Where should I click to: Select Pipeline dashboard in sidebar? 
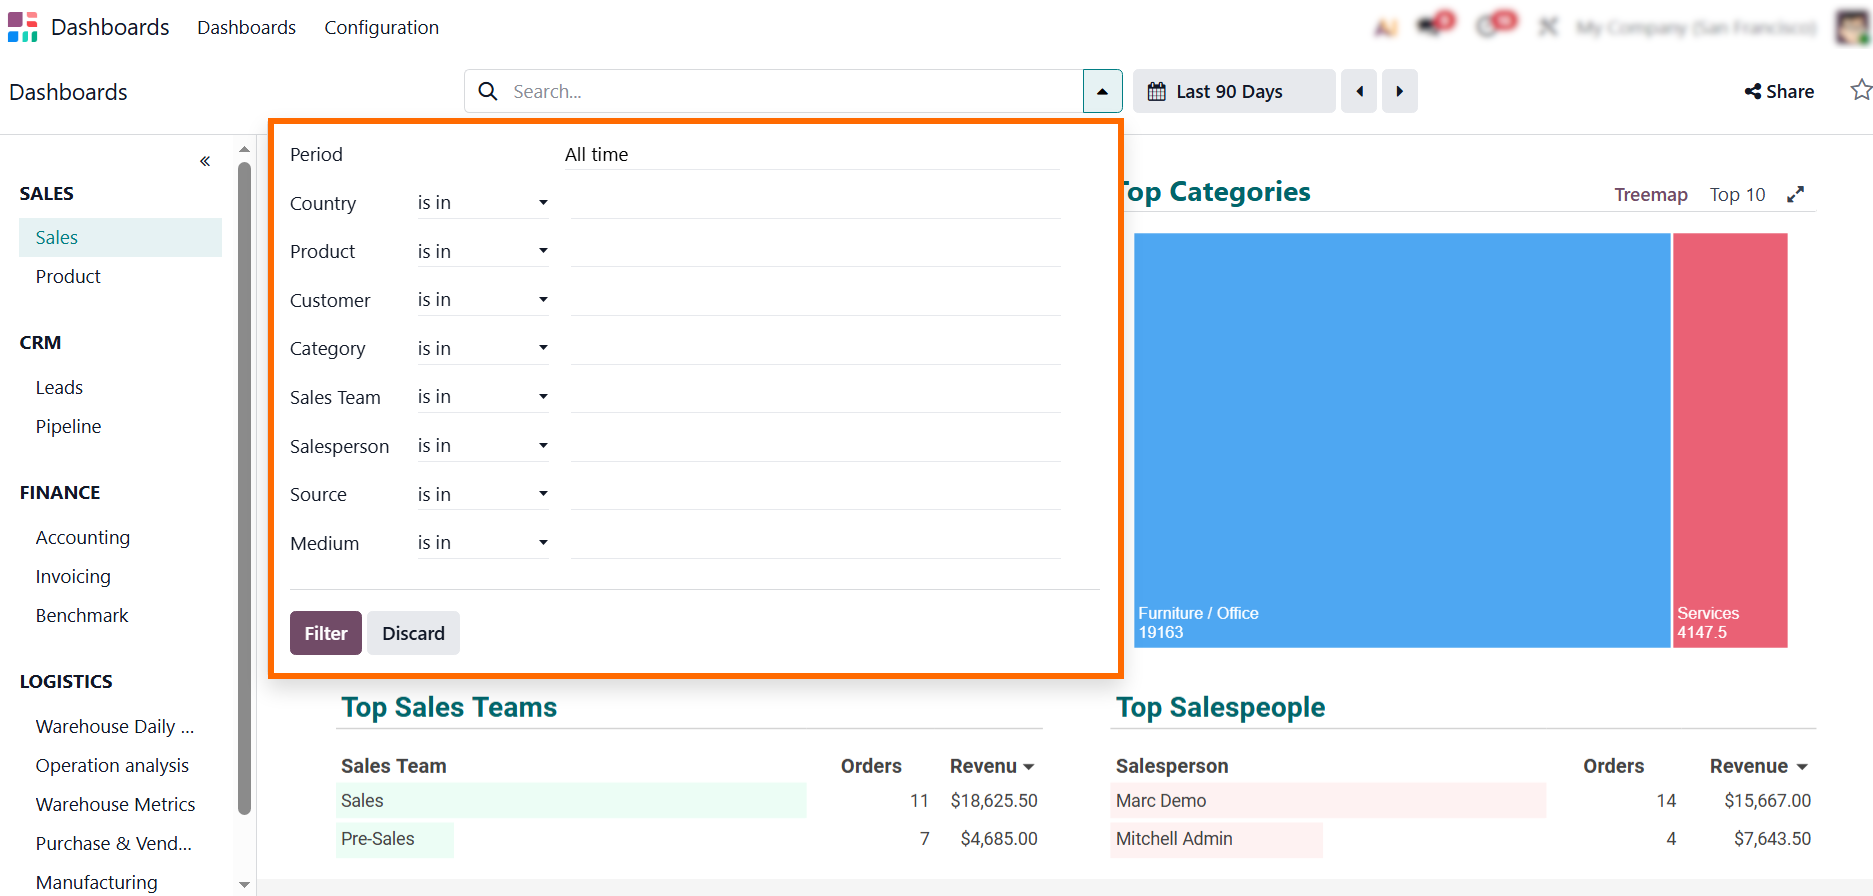tap(68, 426)
